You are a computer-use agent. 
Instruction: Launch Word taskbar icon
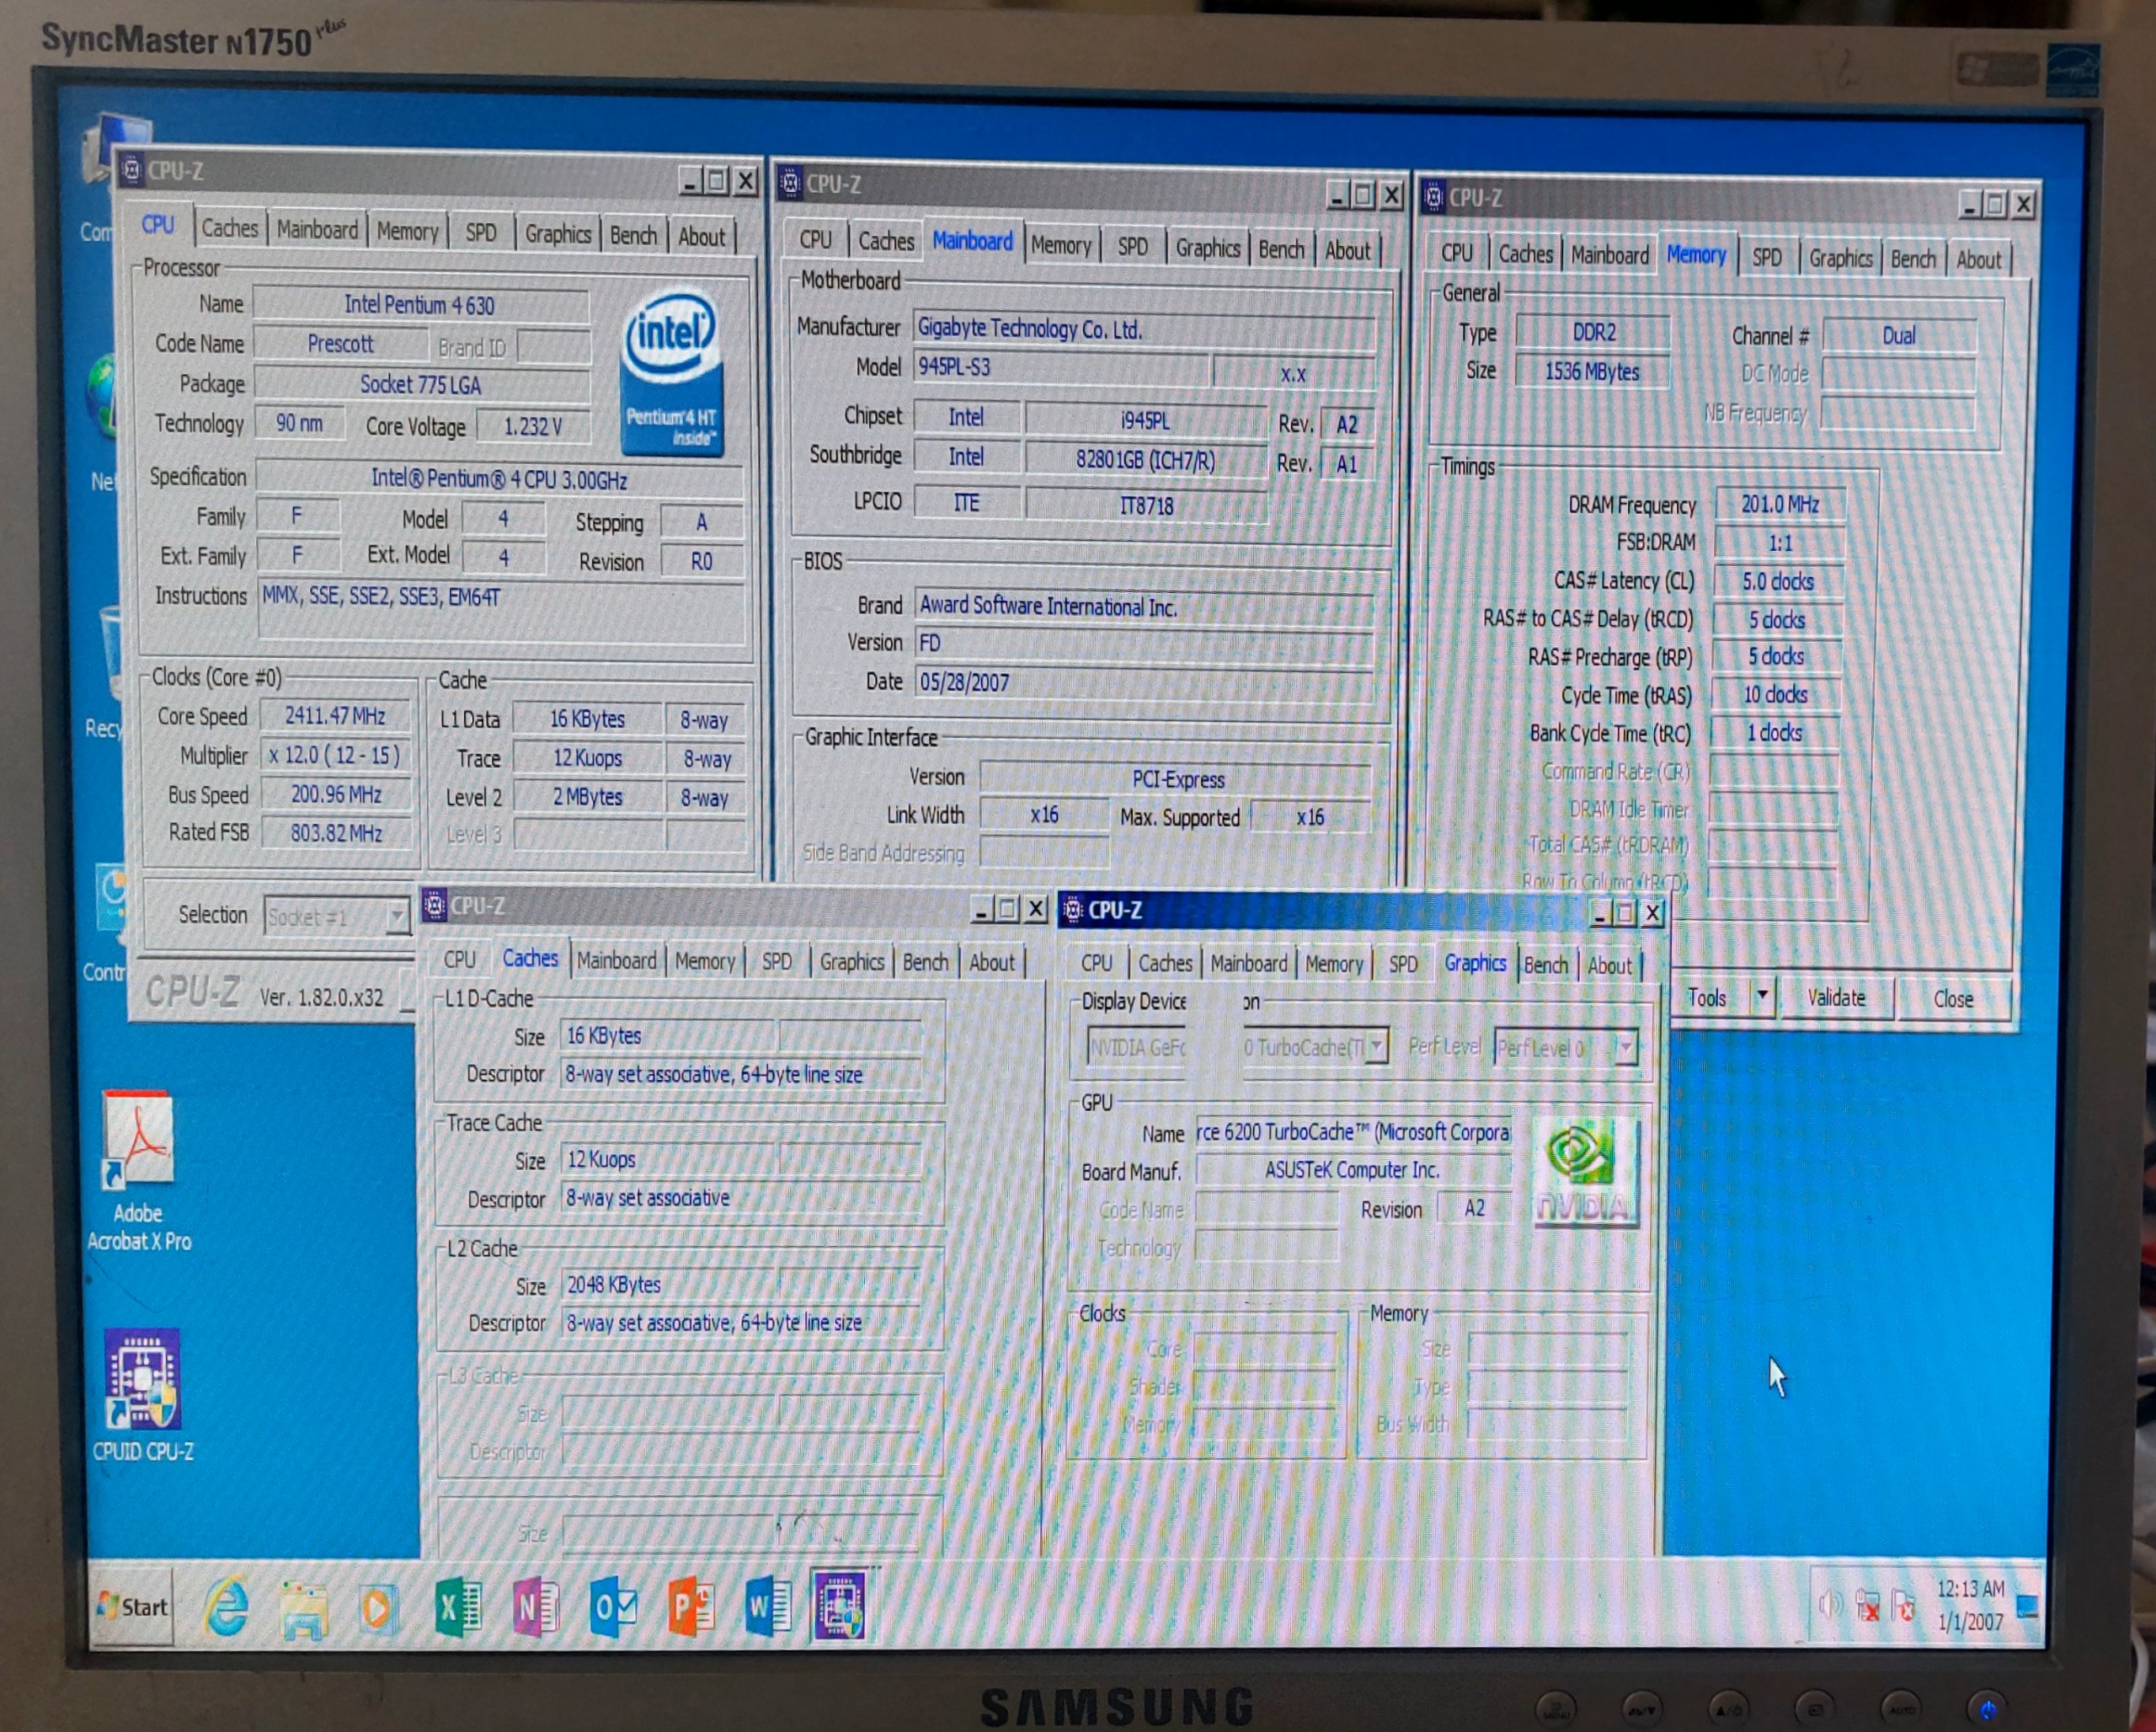(x=768, y=1607)
